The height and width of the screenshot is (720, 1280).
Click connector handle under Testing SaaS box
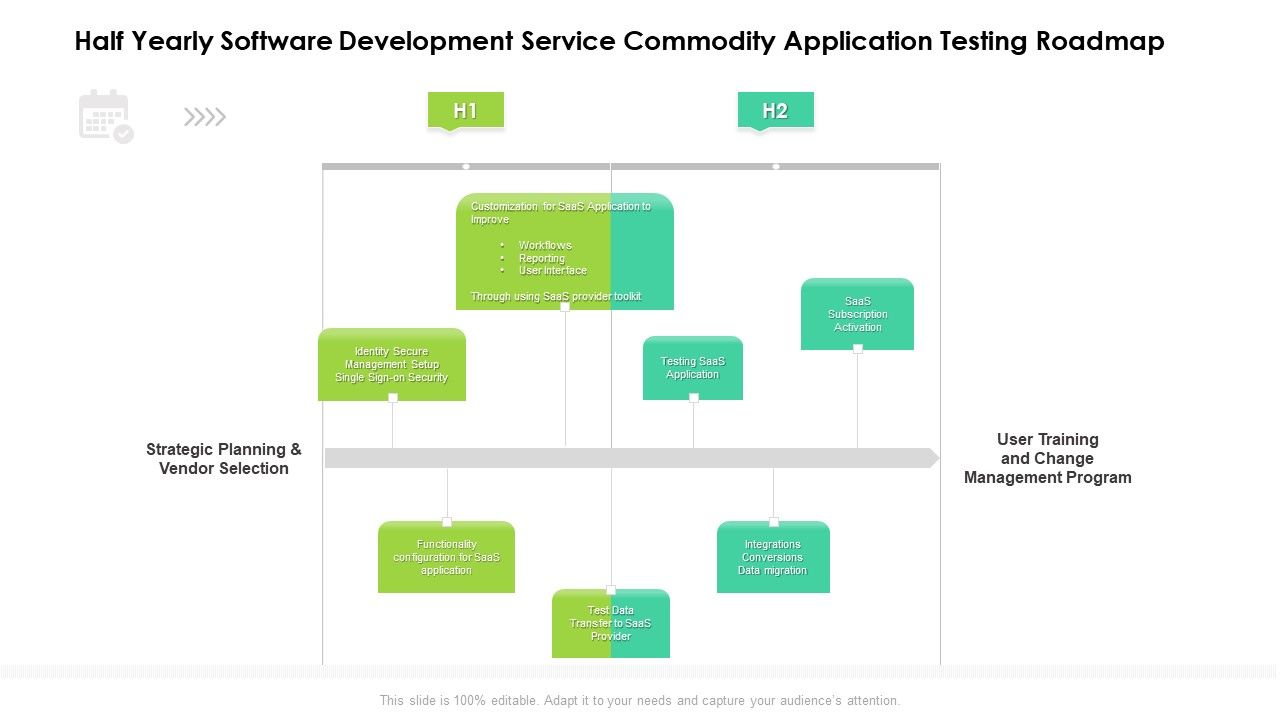click(x=694, y=398)
